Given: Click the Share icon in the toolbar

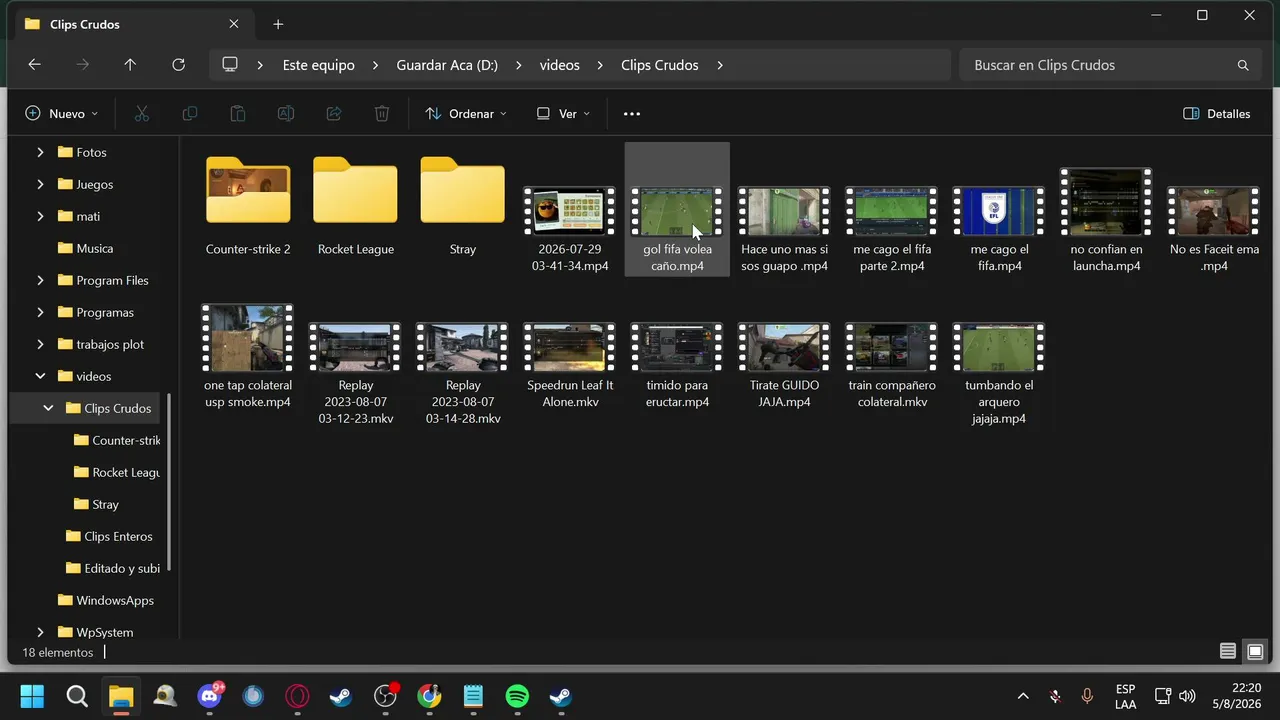Looking at the screenshot, I should [334, 114].
